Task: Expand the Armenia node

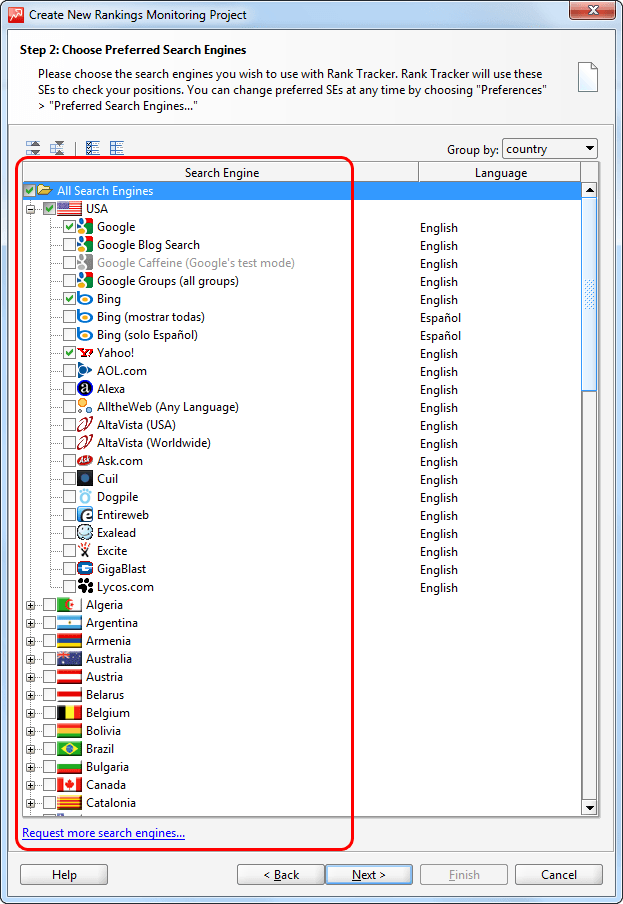Action: (31, 641)
